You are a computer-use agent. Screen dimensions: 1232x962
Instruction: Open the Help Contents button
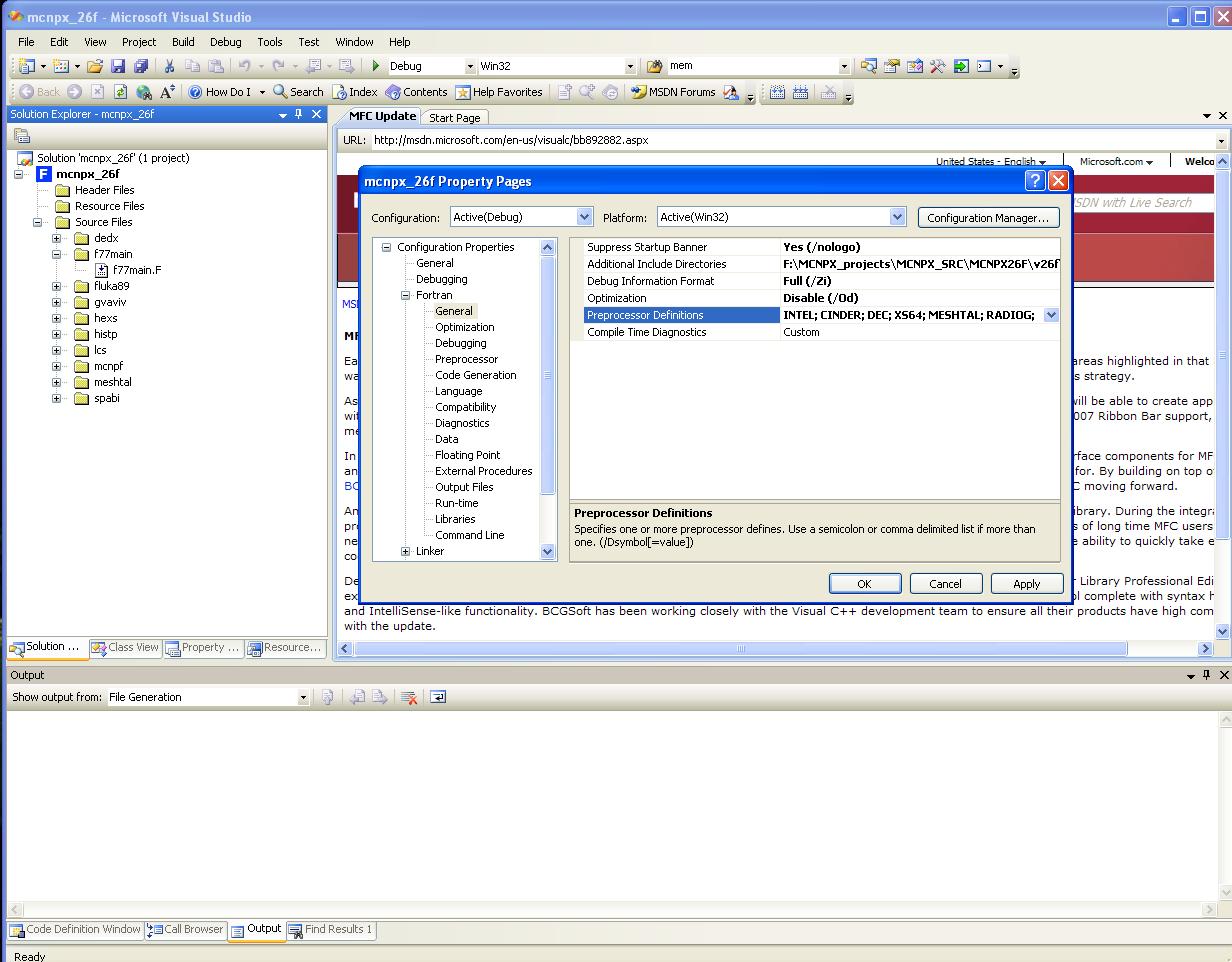(x=416, y=92)
